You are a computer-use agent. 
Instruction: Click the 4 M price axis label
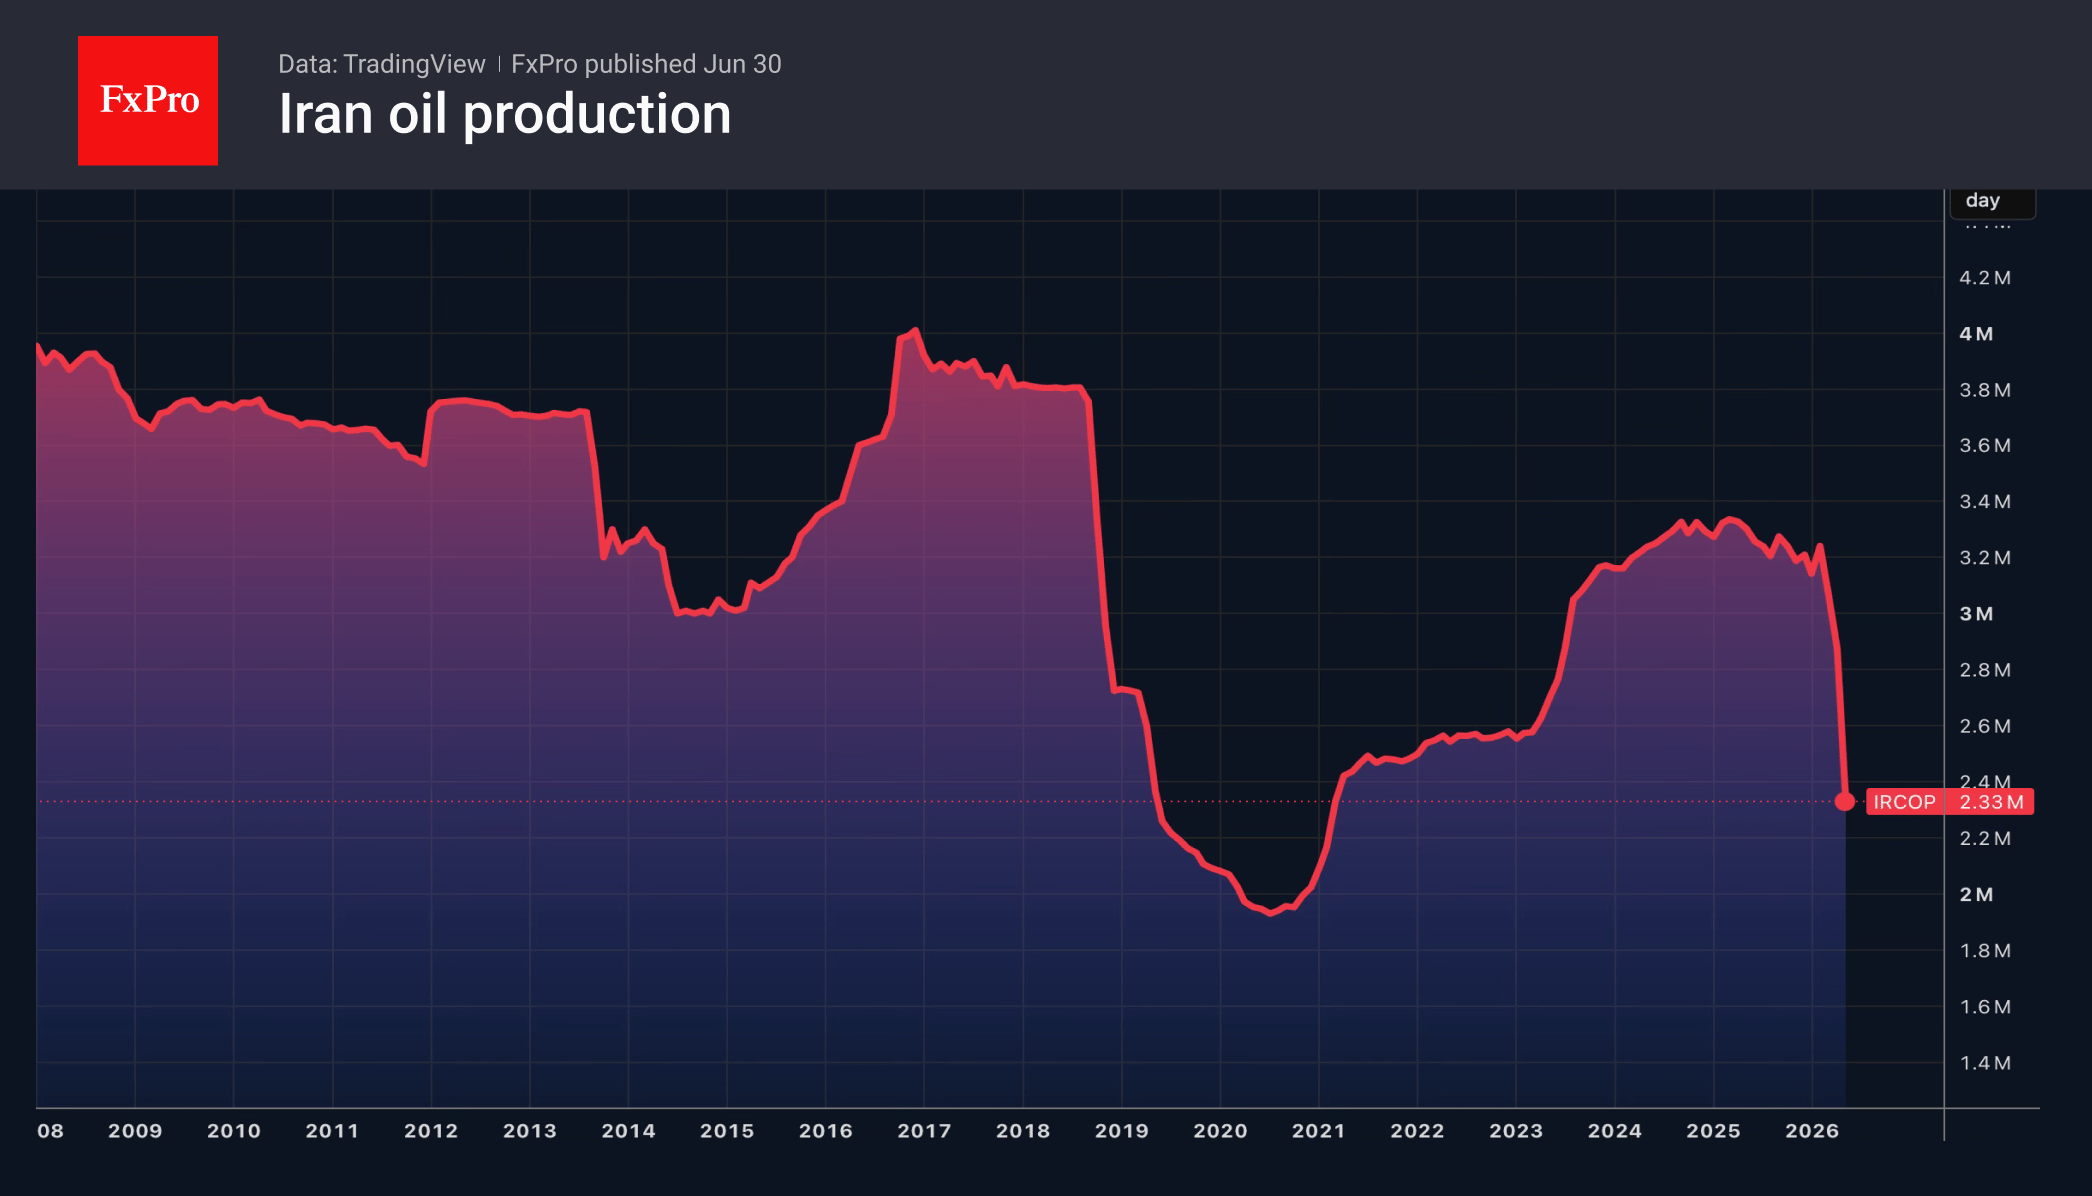(x=1976, y=334)
